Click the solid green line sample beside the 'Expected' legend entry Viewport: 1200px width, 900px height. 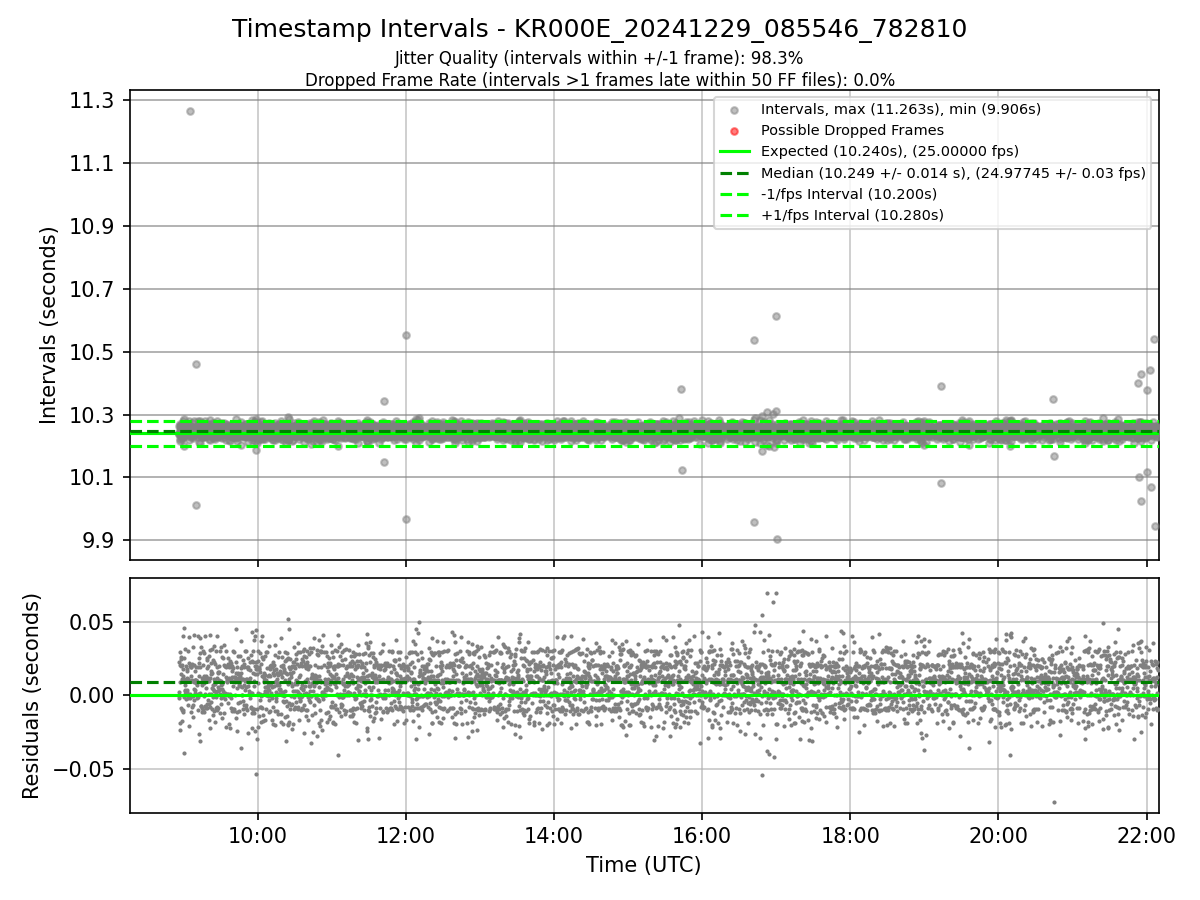[735, 152]
